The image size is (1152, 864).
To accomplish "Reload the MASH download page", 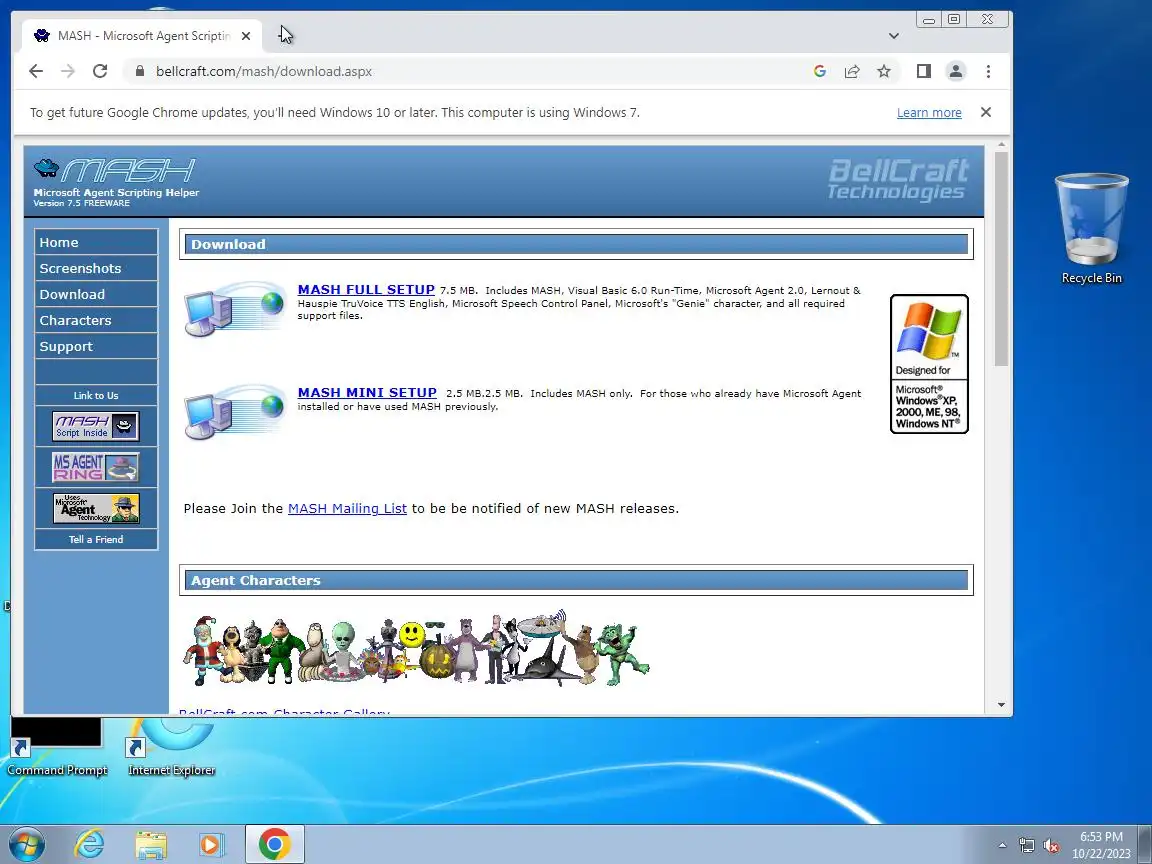I will pyautogui.click(x=100, y=71).
